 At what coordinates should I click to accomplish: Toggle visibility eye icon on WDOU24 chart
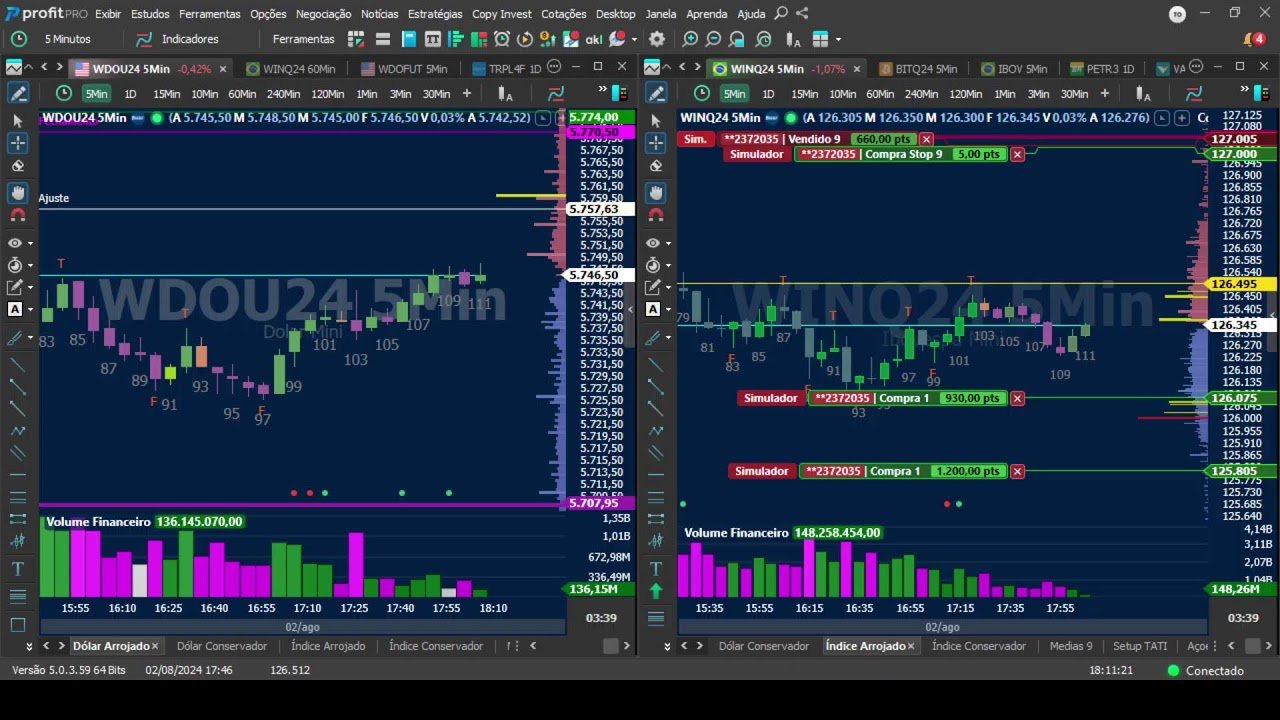pos(15,243)
